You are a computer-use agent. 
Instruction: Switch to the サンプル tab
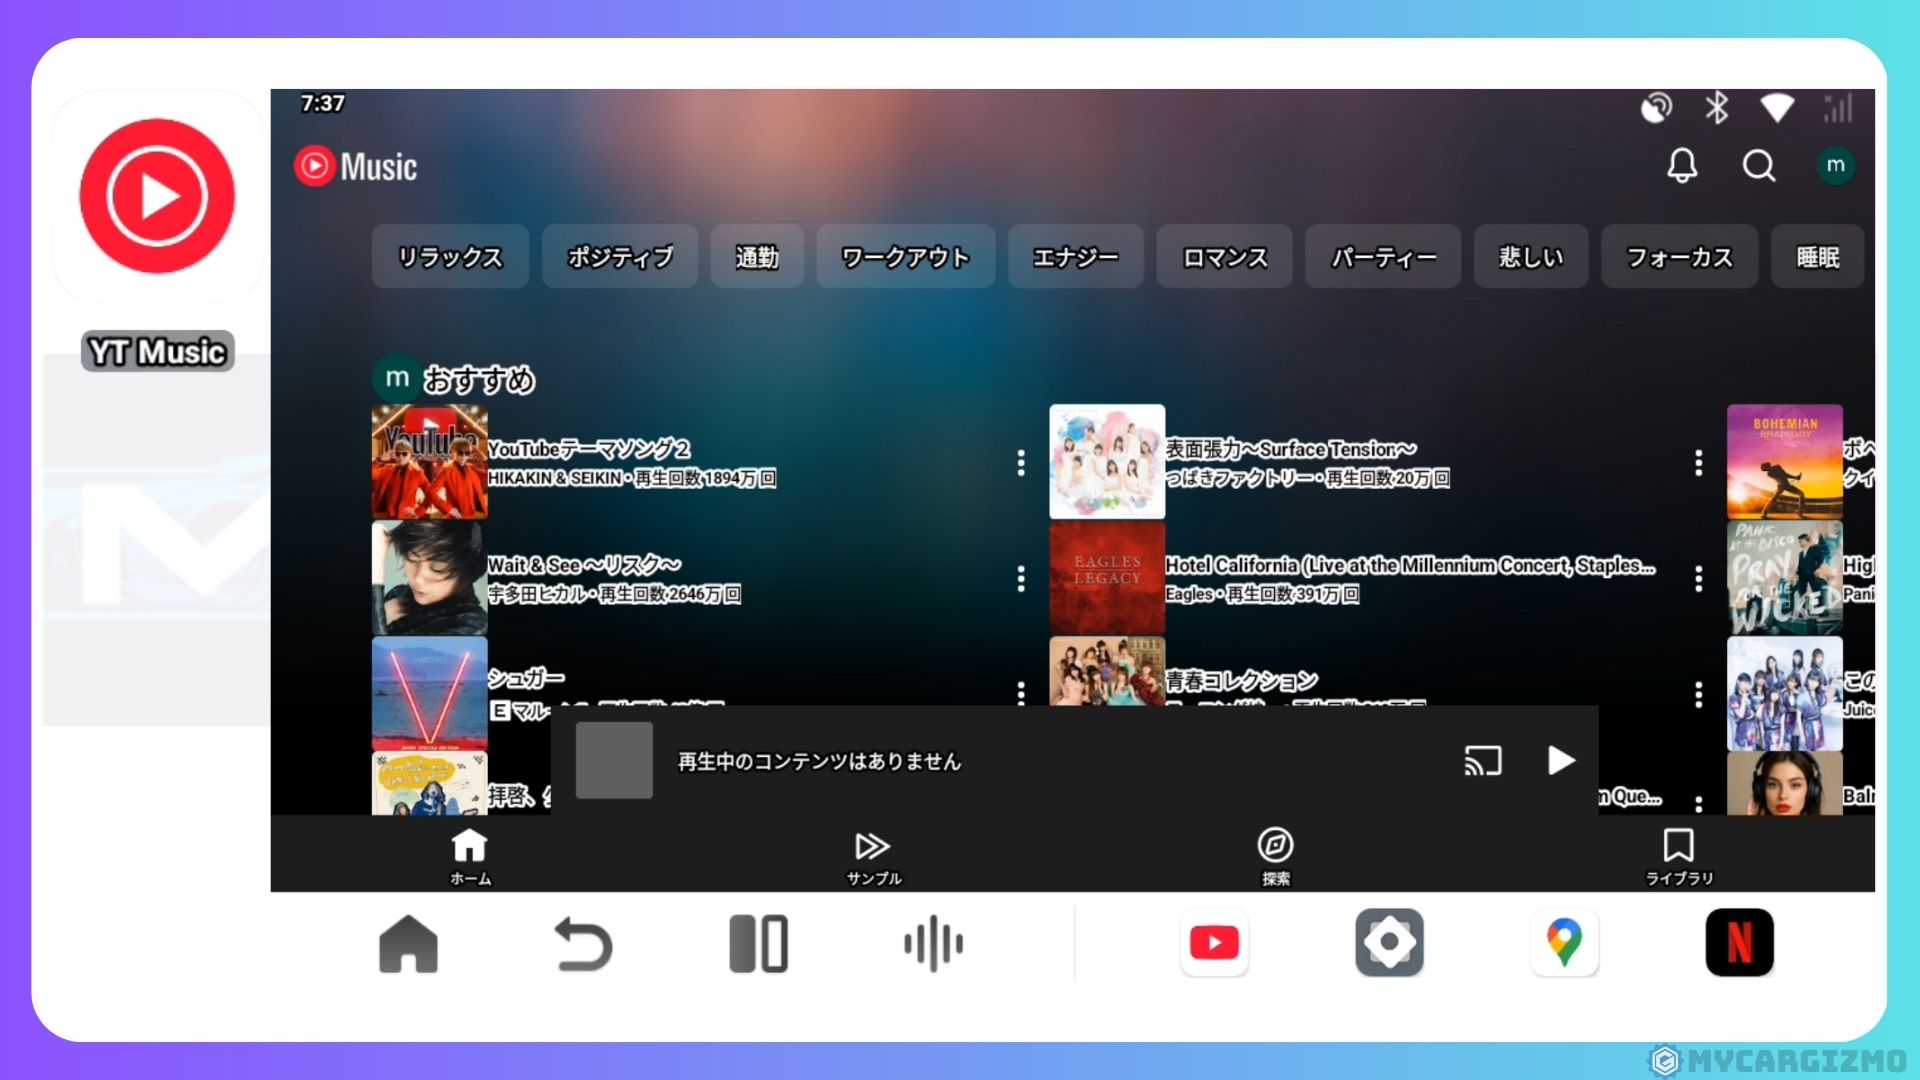[x=873, y=857]
